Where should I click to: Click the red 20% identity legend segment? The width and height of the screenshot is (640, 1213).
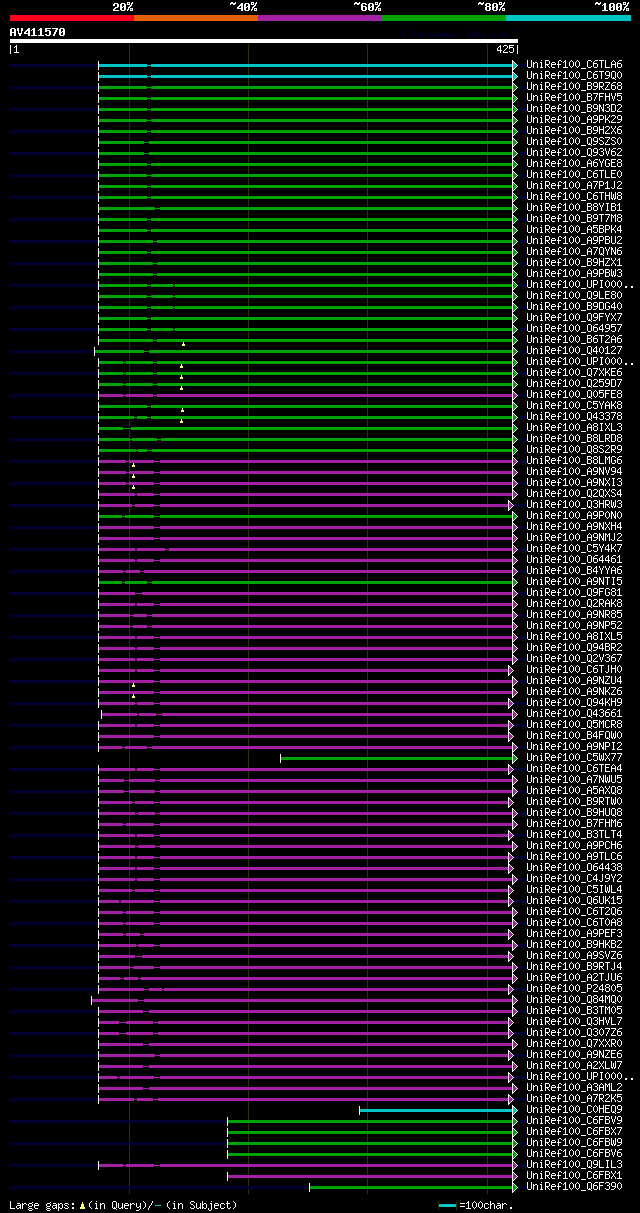click(72, 18)
